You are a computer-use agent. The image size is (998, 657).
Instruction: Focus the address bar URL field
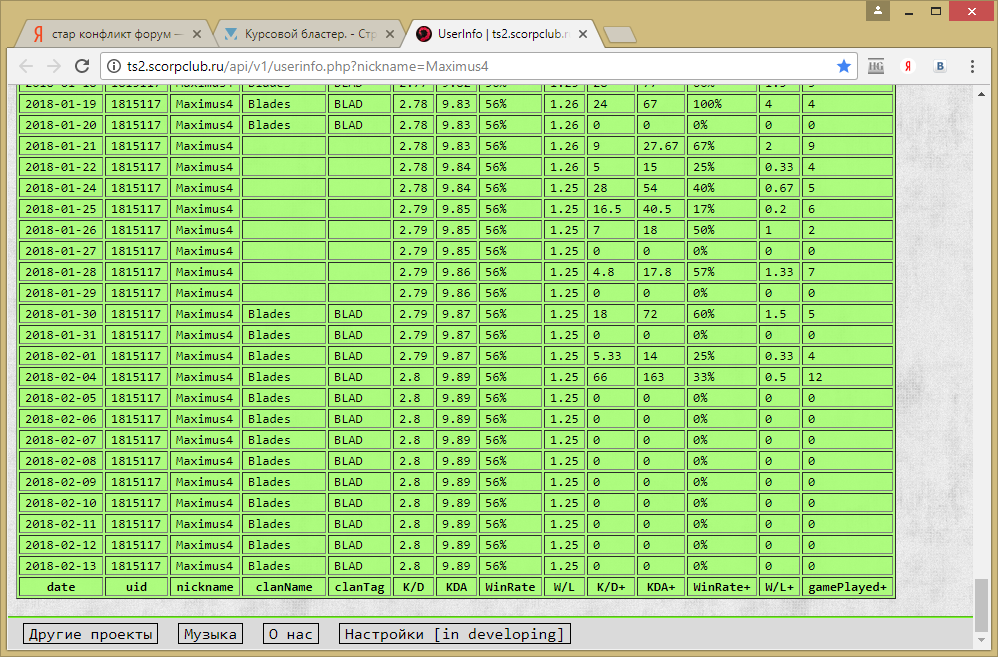pyautogui.click(x=477, y=66)
